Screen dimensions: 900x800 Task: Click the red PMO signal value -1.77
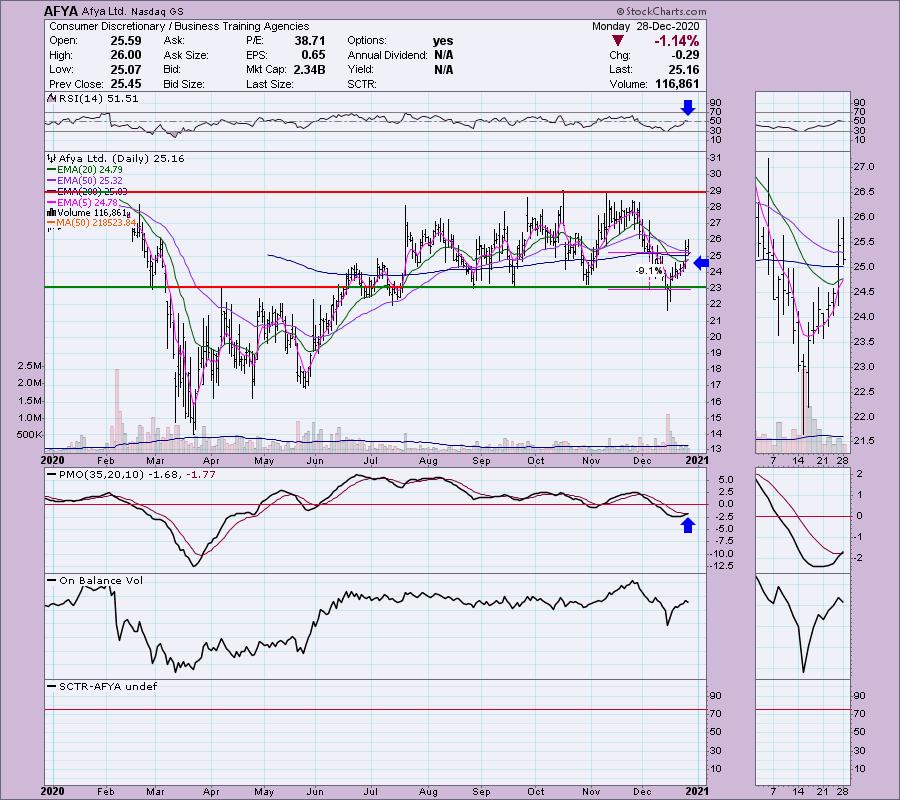(201, 475)
